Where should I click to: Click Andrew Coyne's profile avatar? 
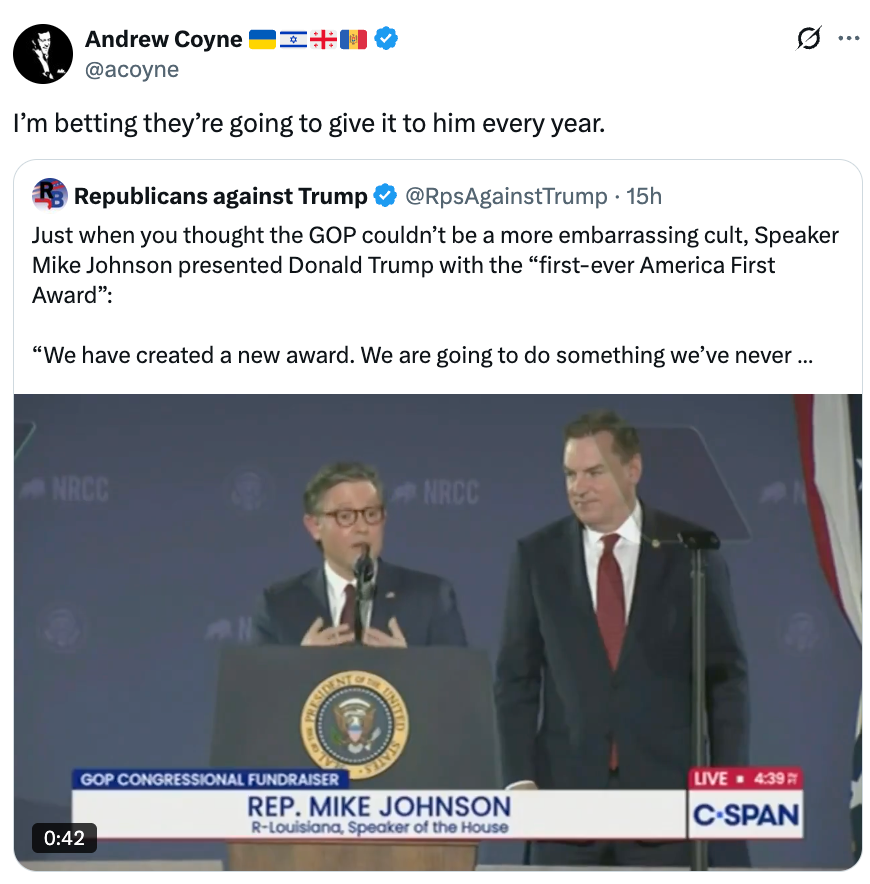coord(43,53)
